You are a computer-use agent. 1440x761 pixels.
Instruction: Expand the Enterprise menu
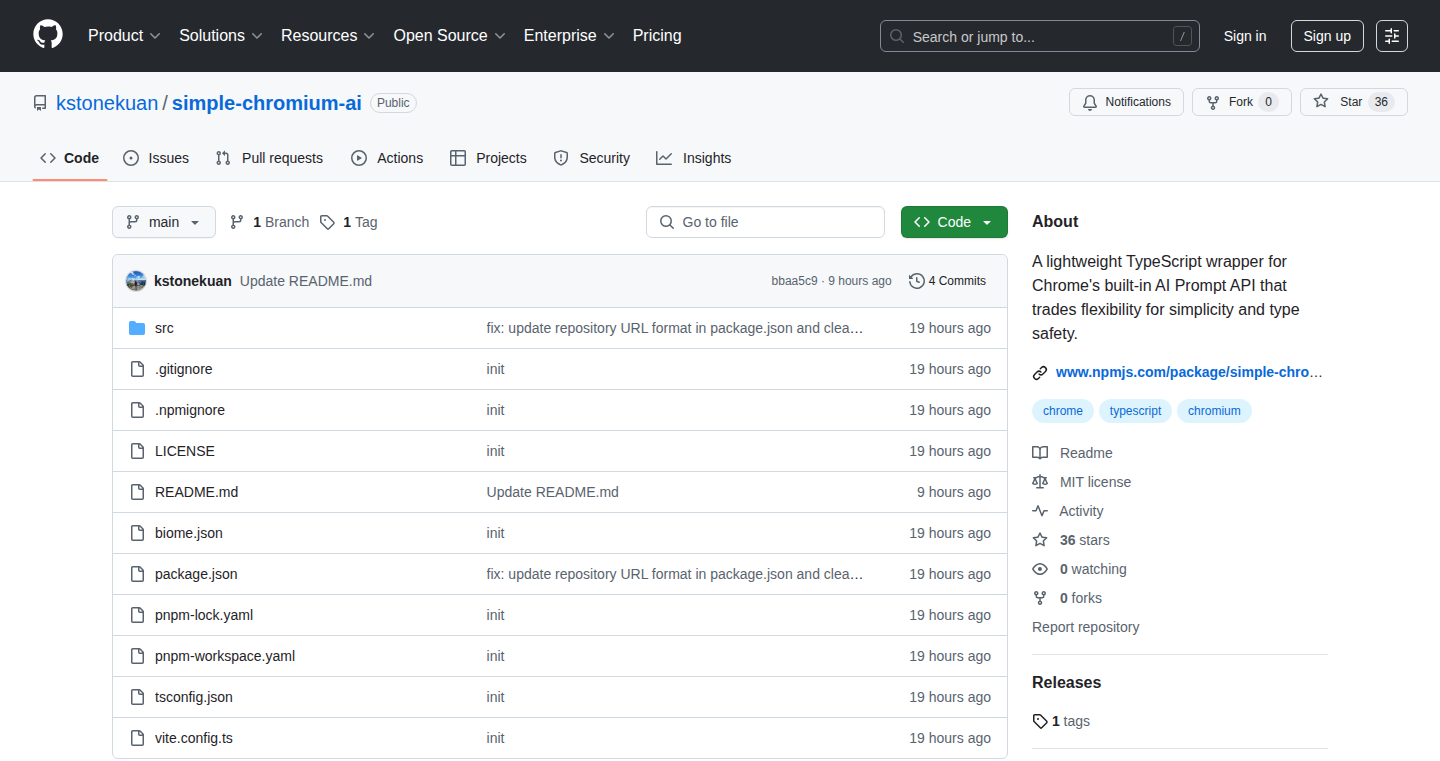569,36
